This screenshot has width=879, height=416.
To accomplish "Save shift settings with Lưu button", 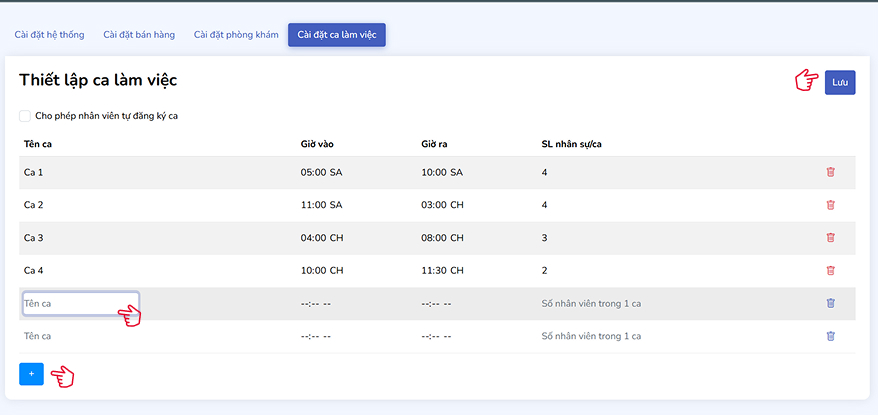I will click(x=839, y=83).
